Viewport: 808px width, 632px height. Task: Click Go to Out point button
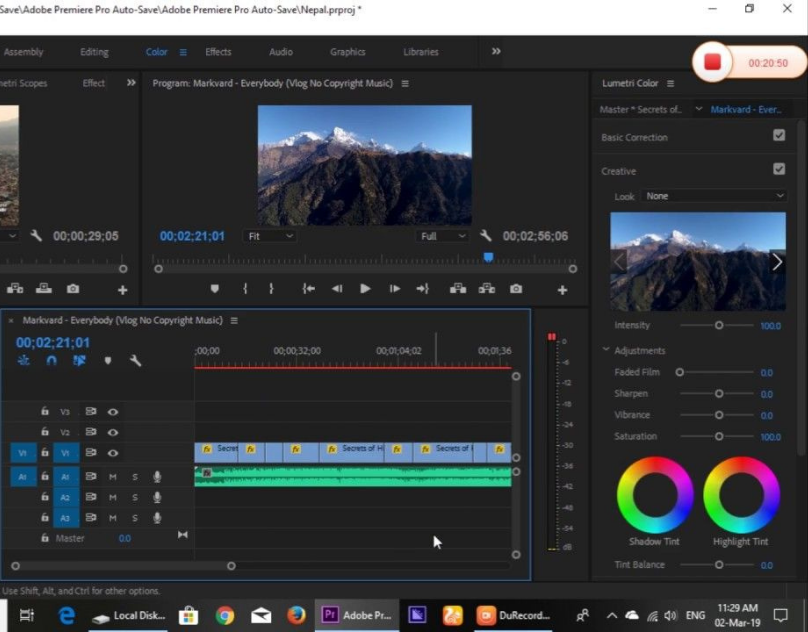(423, 289)
